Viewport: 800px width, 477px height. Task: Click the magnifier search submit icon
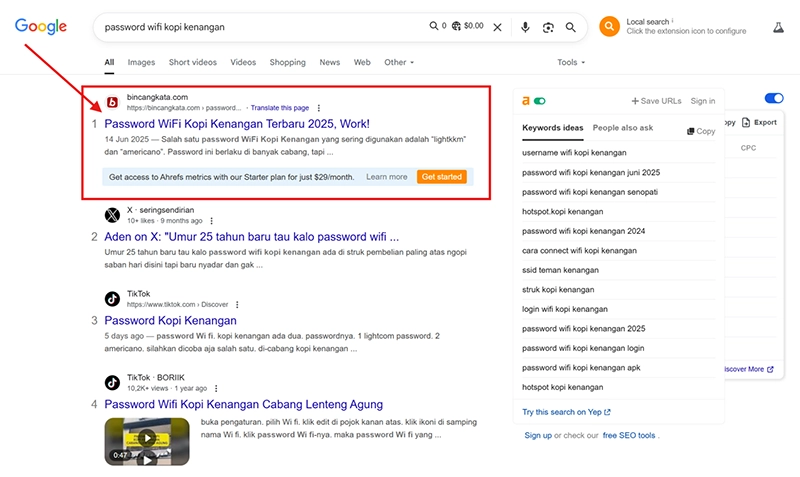[x=571, y=27]
